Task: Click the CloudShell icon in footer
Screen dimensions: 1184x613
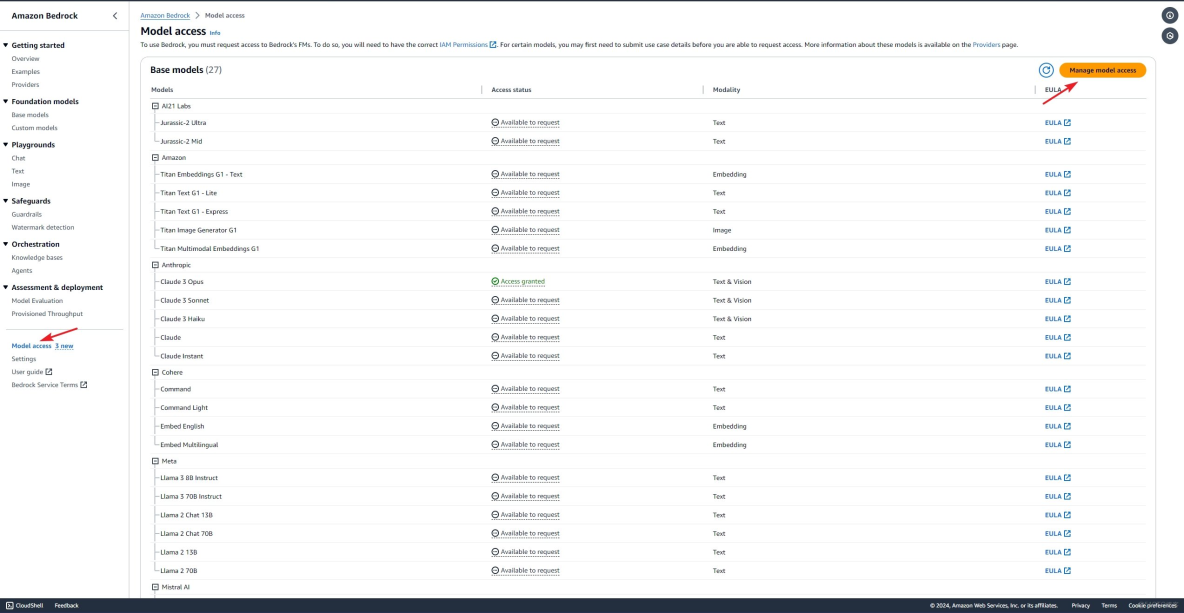Action: [9, 605]
